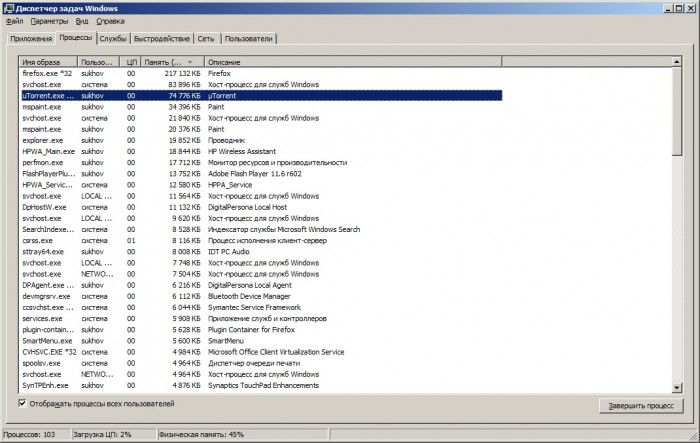Click 'Процессов: 103' in status bar
The height and width of the screenshot is (443, 700).
tap(29, 434)
